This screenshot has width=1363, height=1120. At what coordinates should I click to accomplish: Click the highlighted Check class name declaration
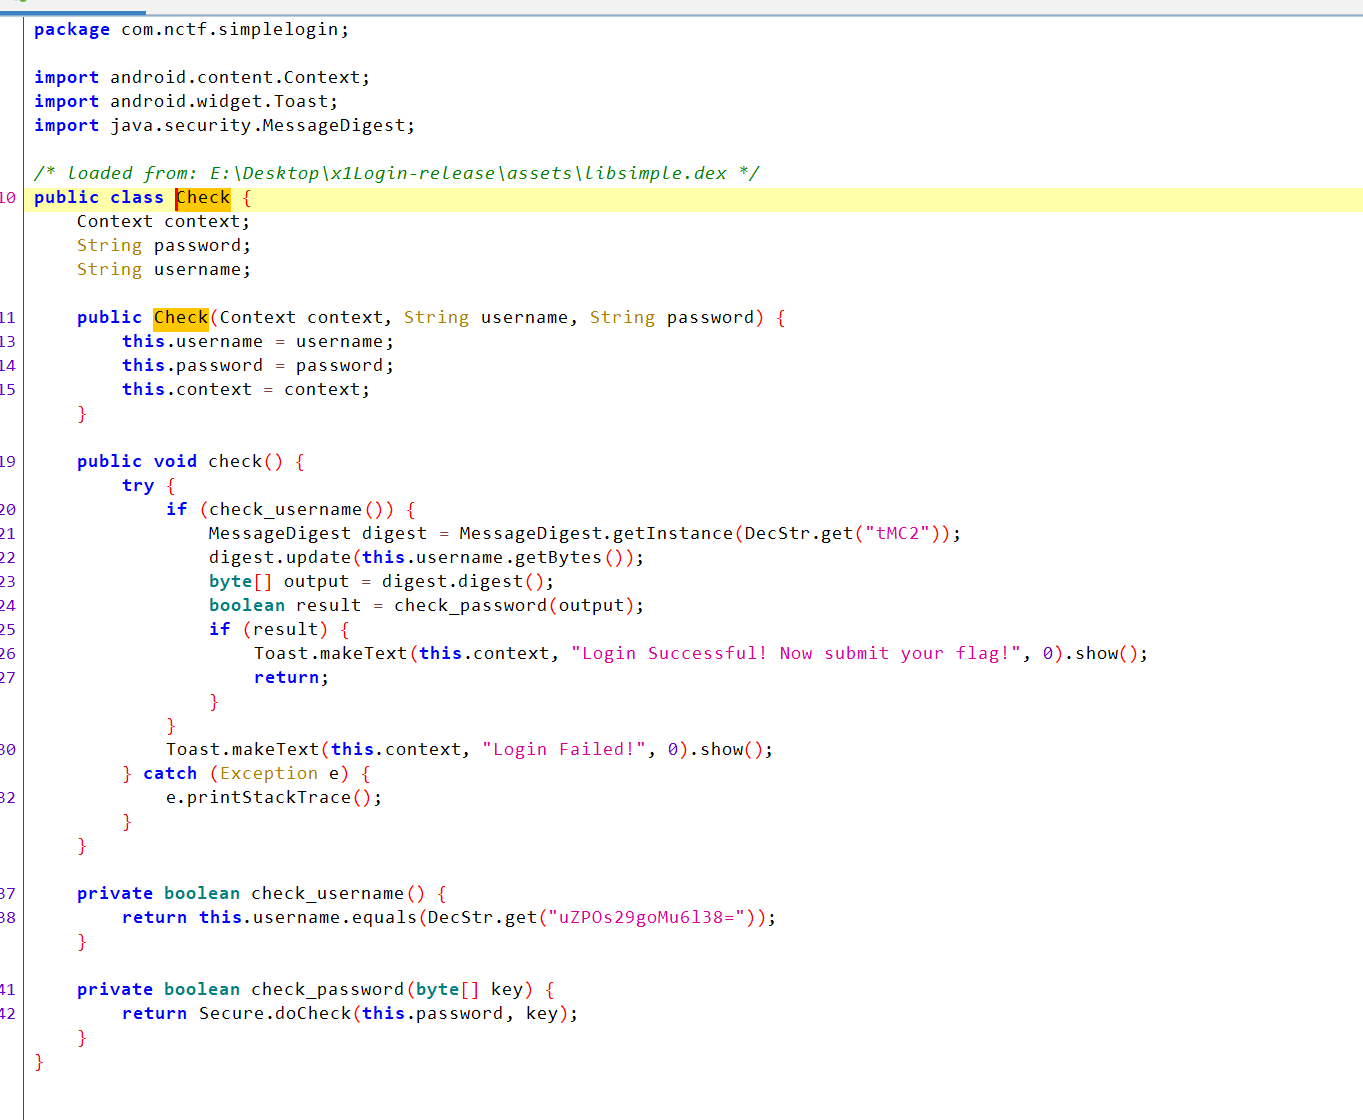click(x=203, y=198)
